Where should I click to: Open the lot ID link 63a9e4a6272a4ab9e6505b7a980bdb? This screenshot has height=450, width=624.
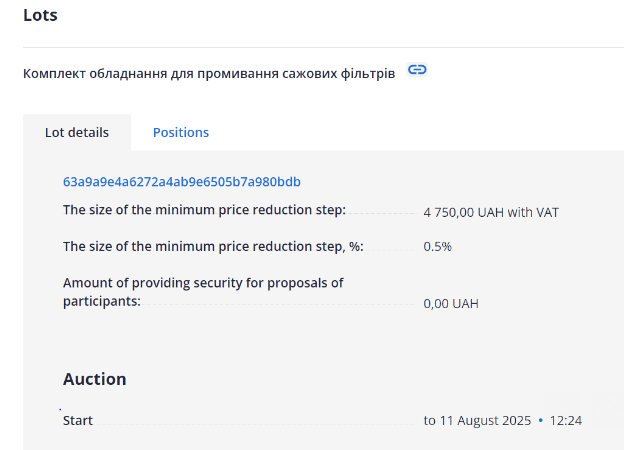click(182, 182)
